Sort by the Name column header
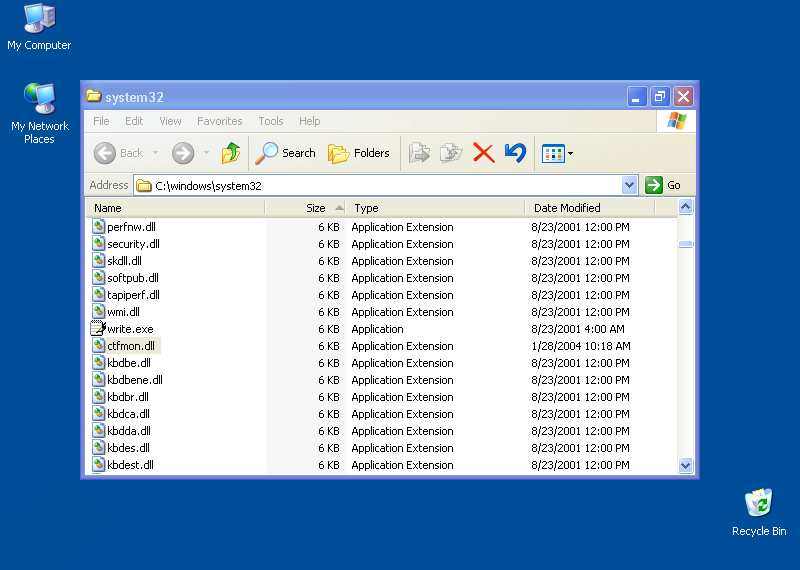Screen dimensions: 800x570 point(175,208)
